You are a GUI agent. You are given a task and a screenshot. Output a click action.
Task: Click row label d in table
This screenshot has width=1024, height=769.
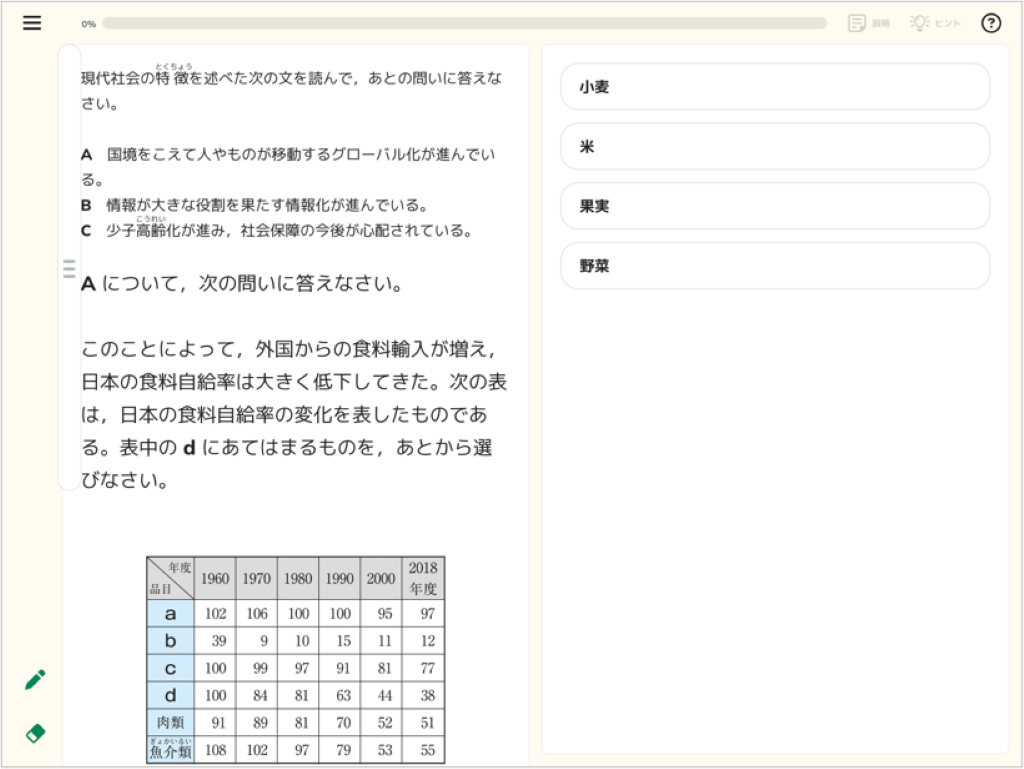[x=170, y=695]
